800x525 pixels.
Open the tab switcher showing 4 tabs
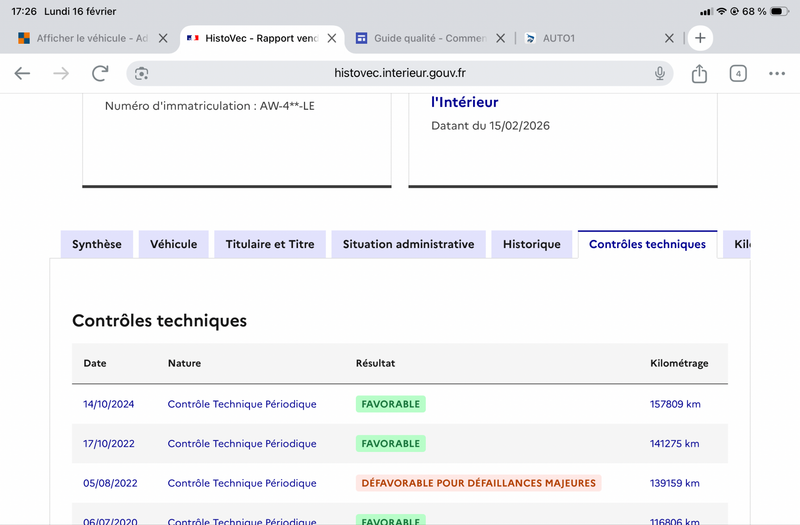pyautogui.click(x=738, y=73)
